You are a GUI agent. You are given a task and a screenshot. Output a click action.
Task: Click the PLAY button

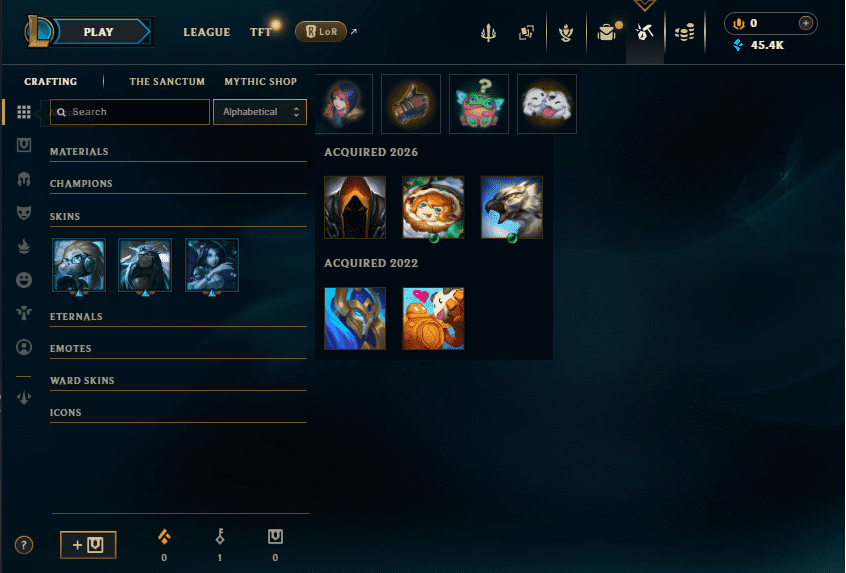pyautogui.click(x=98, y=32)
